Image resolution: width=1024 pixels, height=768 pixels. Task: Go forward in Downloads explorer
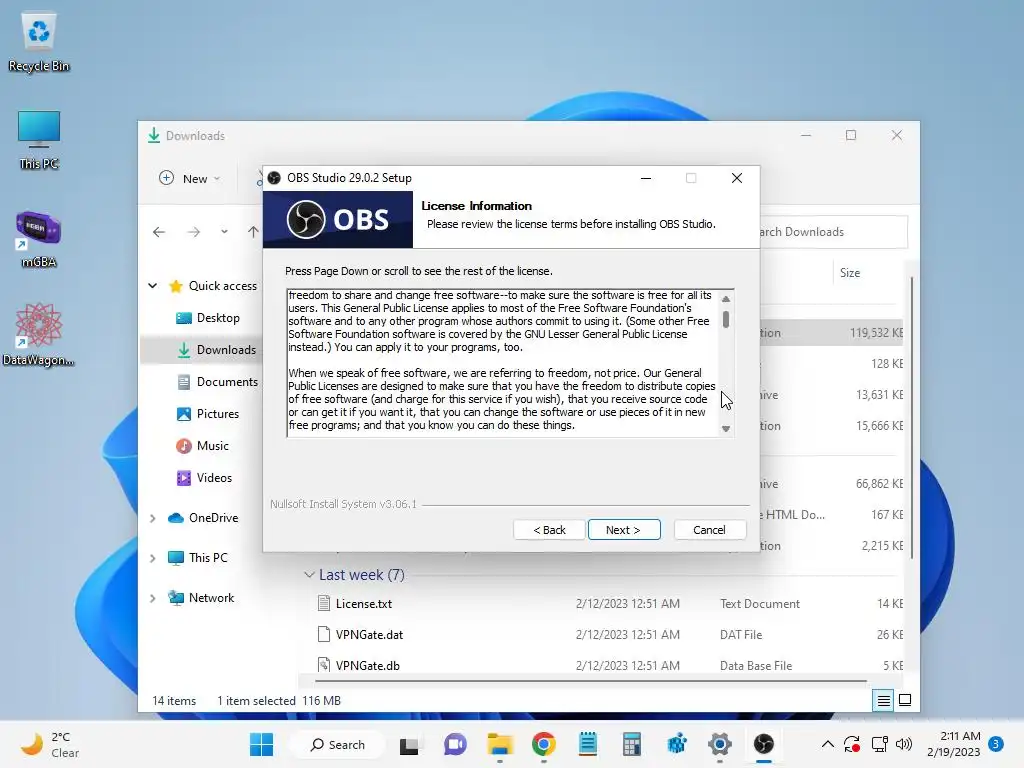pos(193,232)
